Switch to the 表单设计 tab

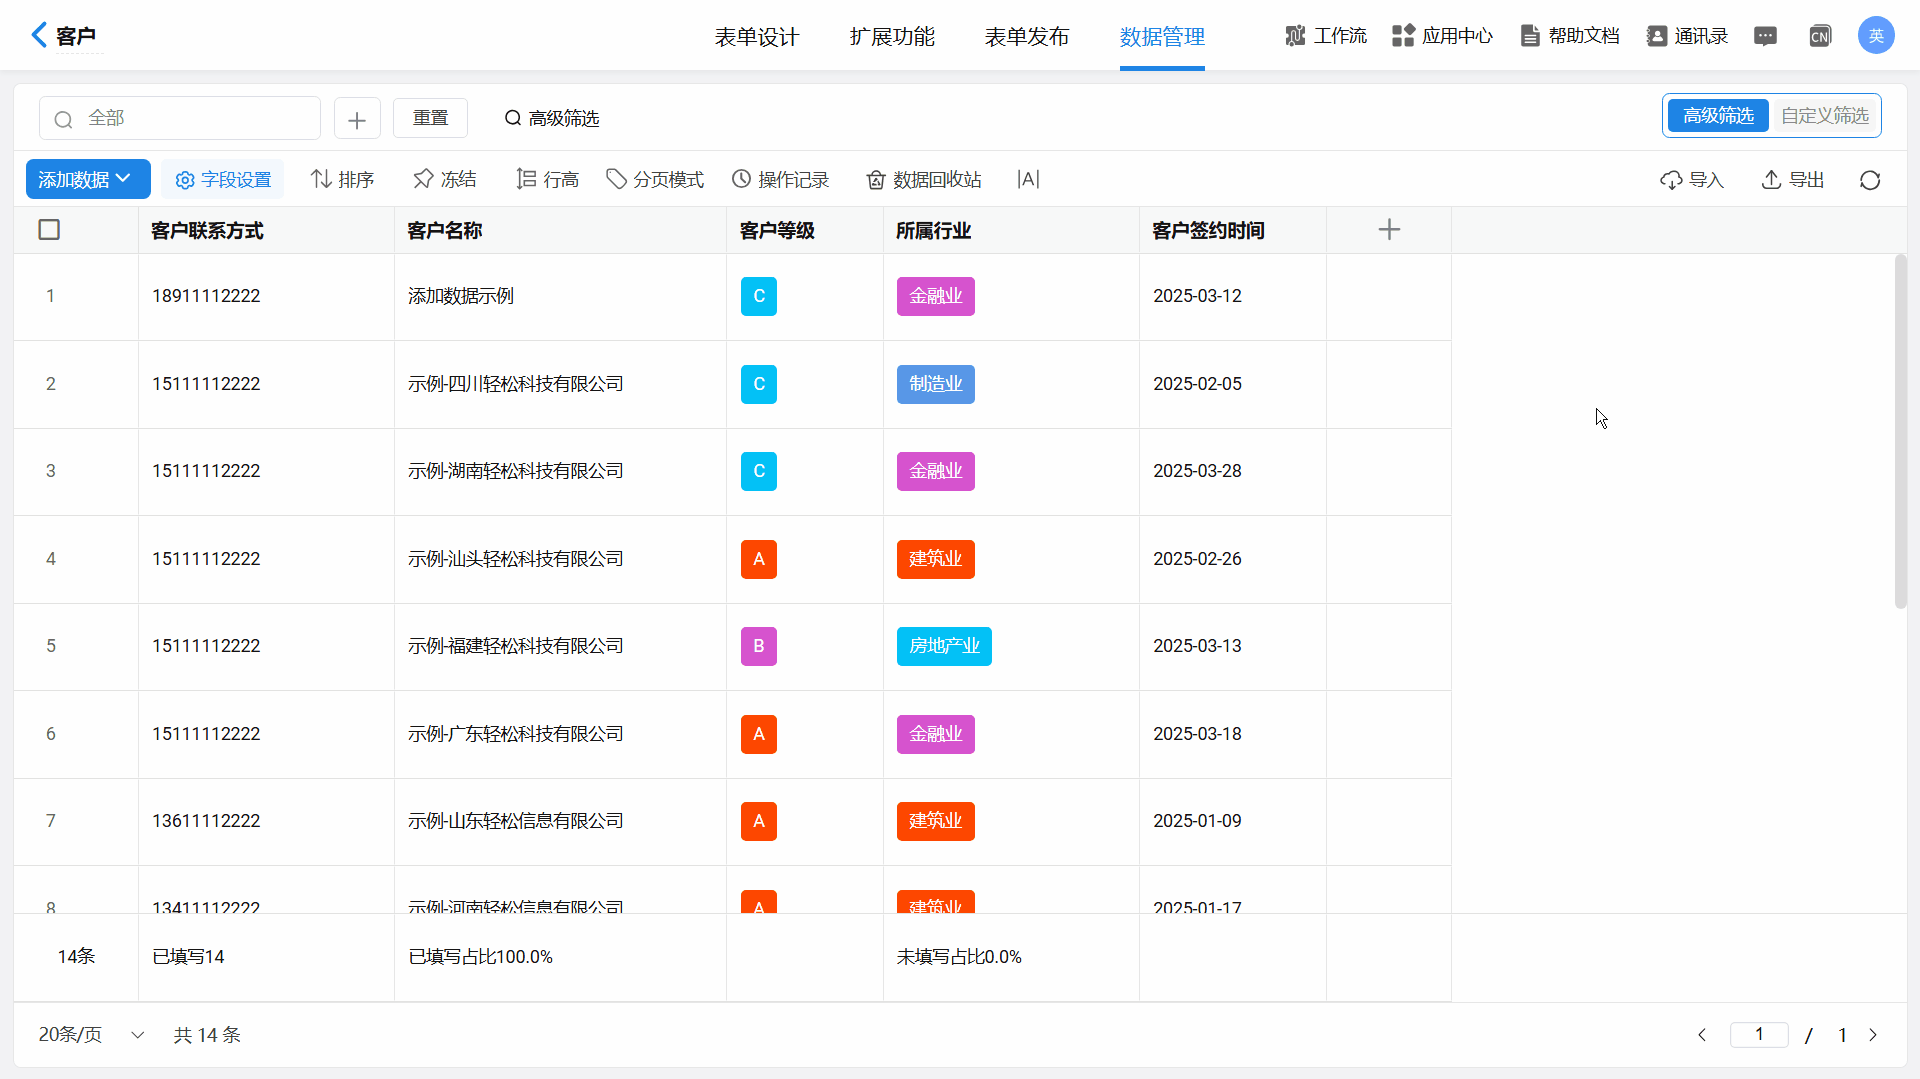pos(756,37)
